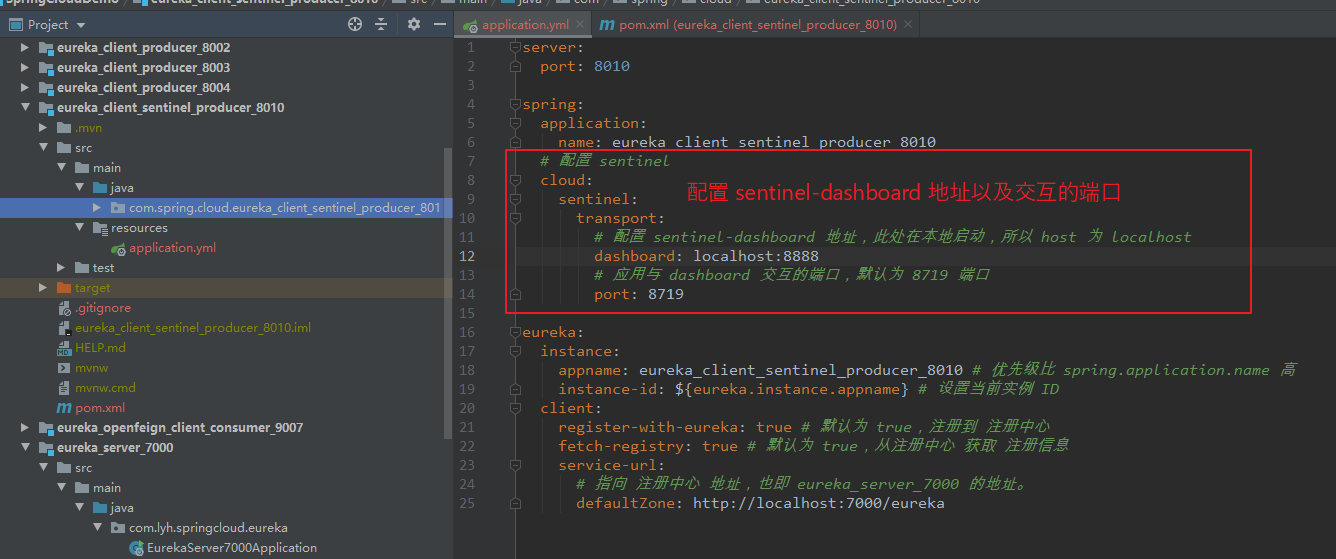Click the .gitignore file
Image resolution: width=1336 pixels, height=559 pixels.
coord(103,308)
